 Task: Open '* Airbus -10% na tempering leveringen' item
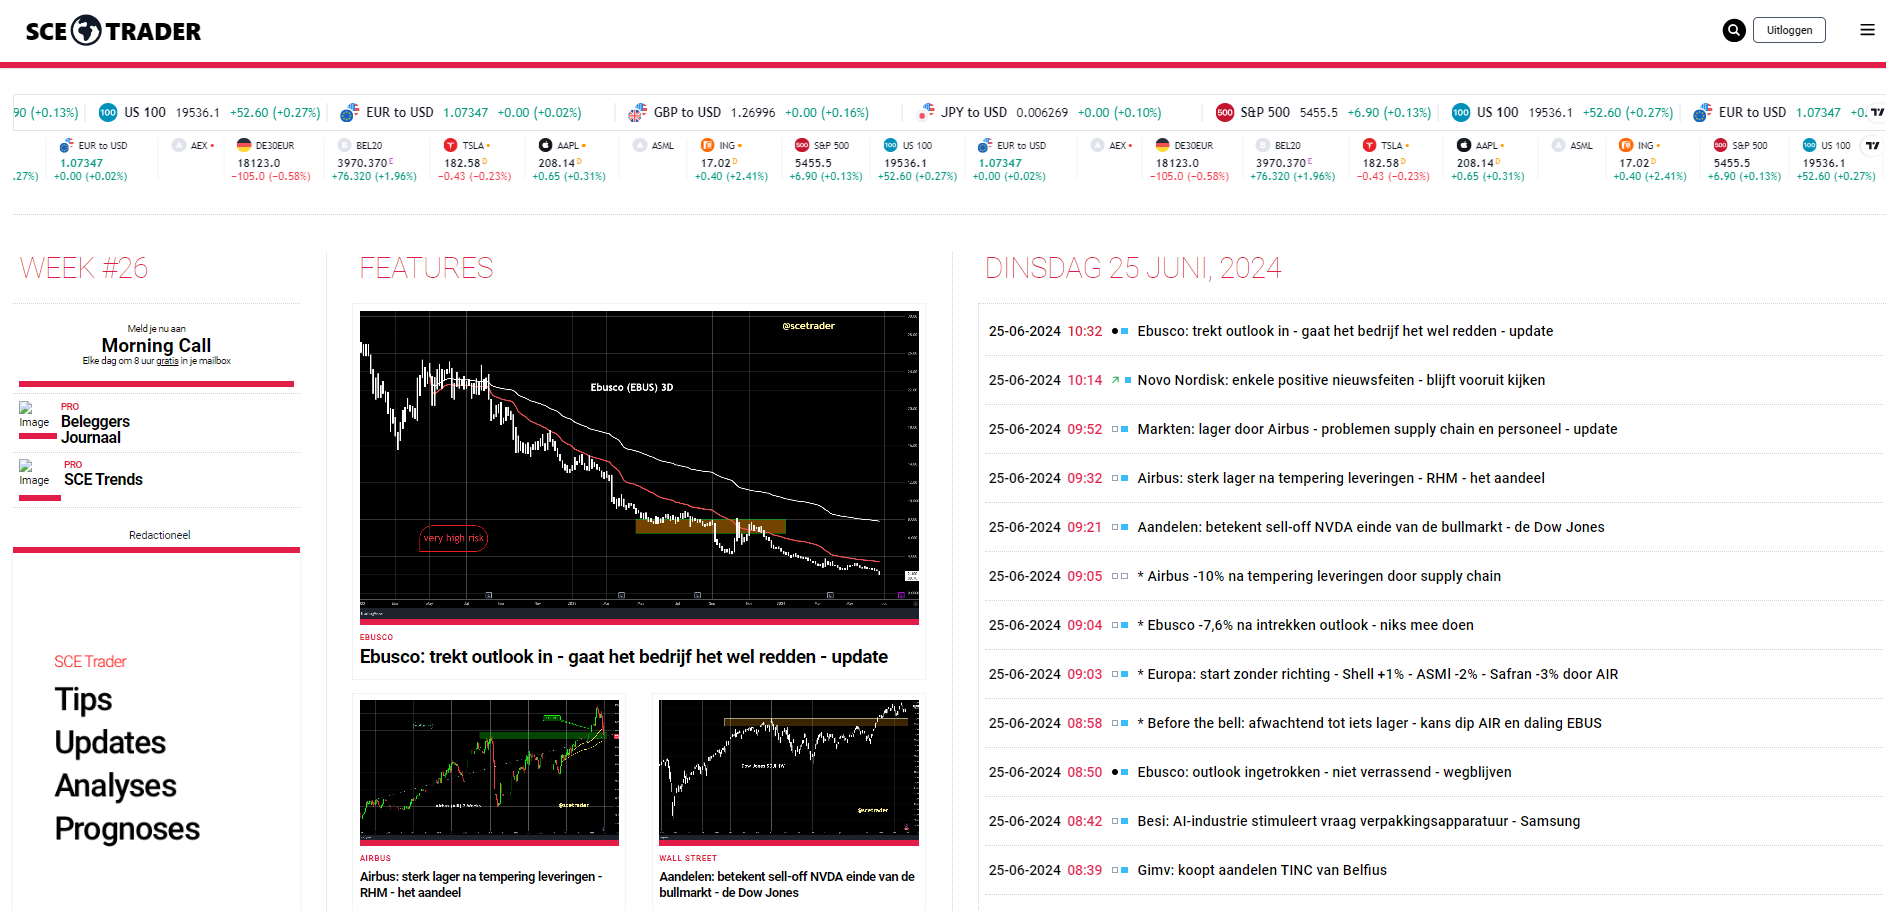[x=1319, y=576]
